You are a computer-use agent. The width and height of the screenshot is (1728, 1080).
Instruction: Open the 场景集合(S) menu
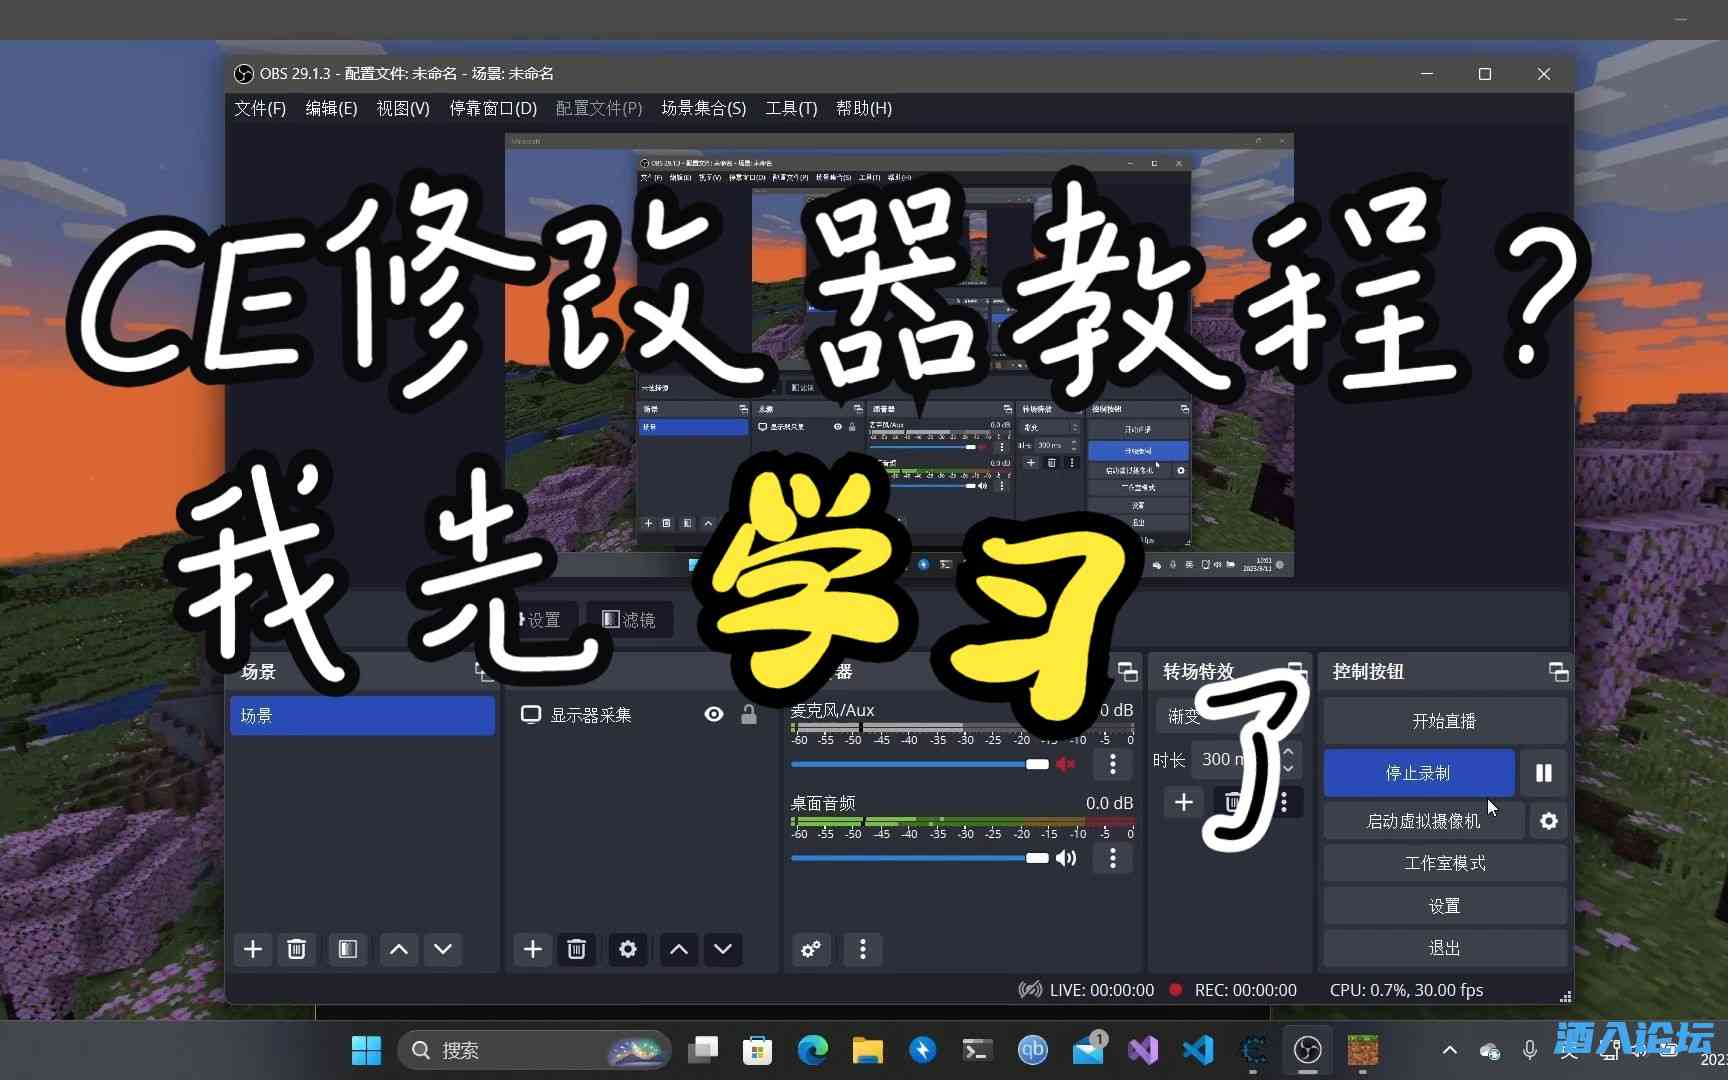[703, 108]
